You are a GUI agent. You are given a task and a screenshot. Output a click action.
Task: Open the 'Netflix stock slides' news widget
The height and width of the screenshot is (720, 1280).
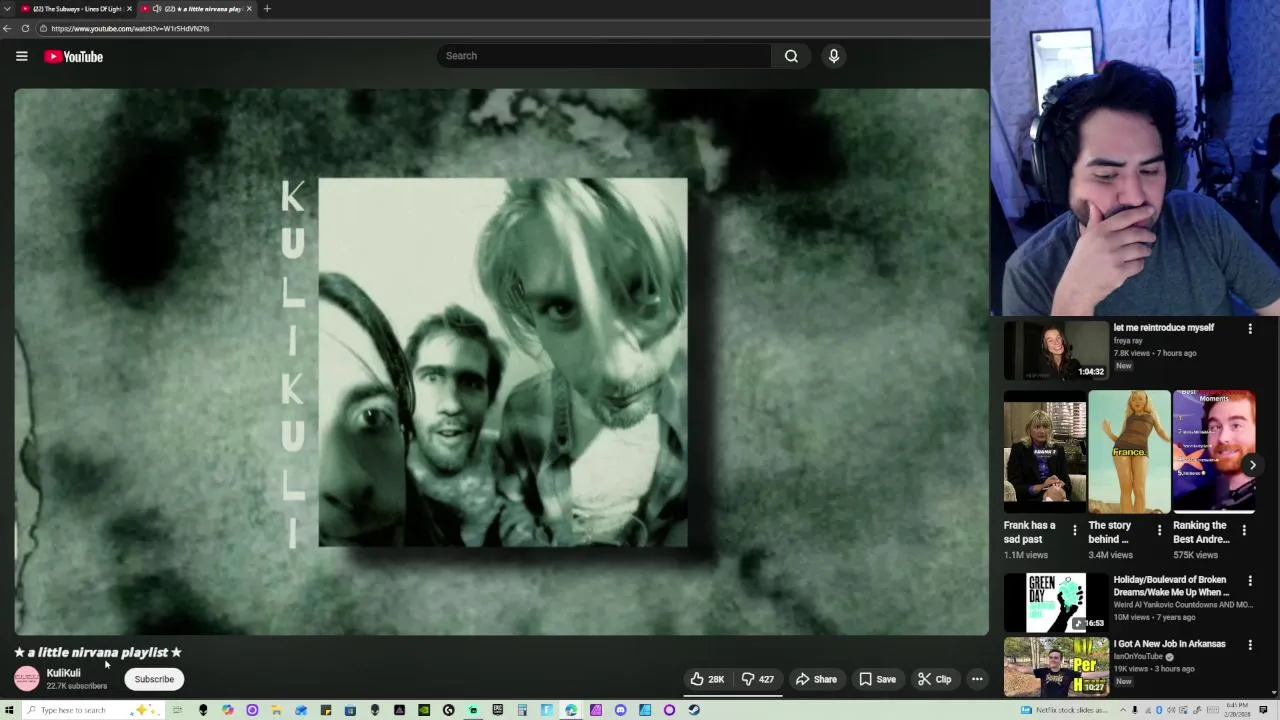(1064, 710)
